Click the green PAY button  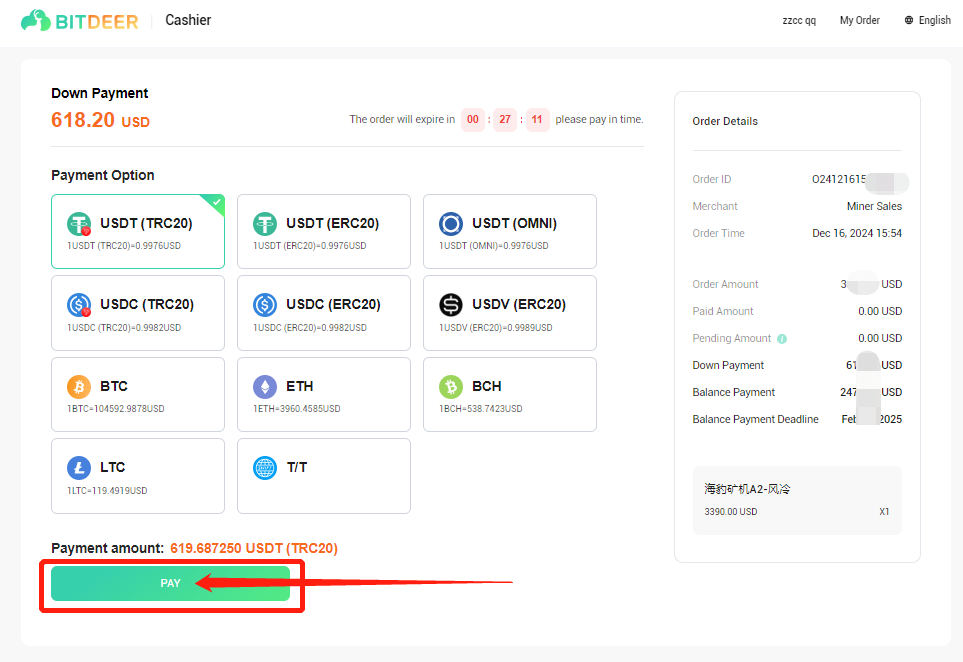pos(170,583)
